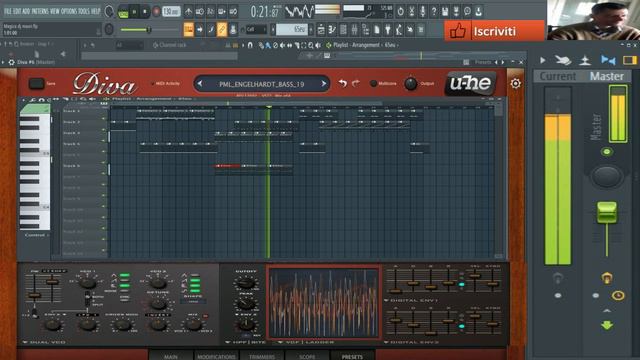Screen dimensions: 640x360
Task: Click Diva redo arrow
Action: click(x=356, y=83)
